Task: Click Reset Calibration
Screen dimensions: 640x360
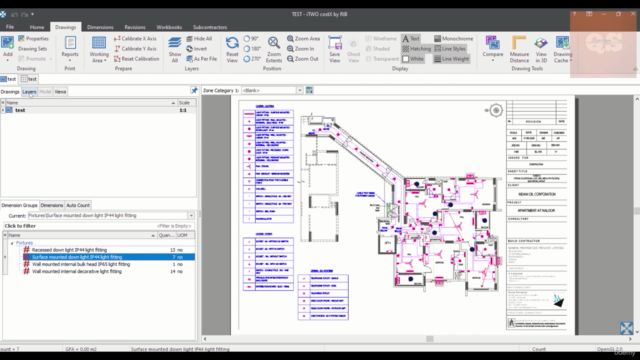Action: [136, 59]
